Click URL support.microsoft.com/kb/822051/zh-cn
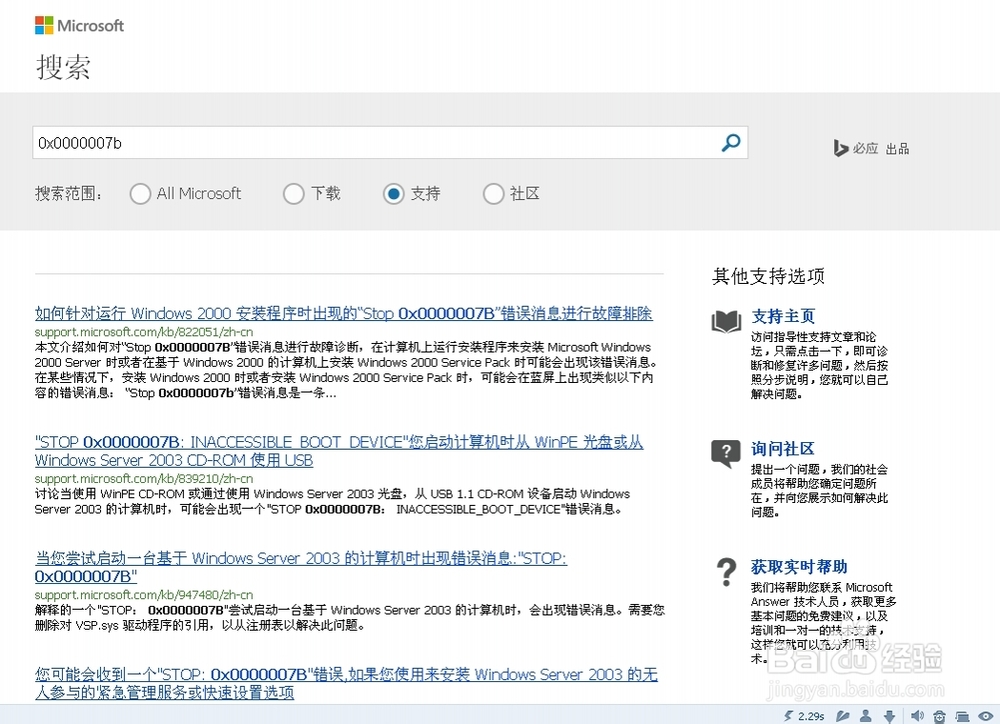Viewport: 1000px width, 724px height. point(143,332)
